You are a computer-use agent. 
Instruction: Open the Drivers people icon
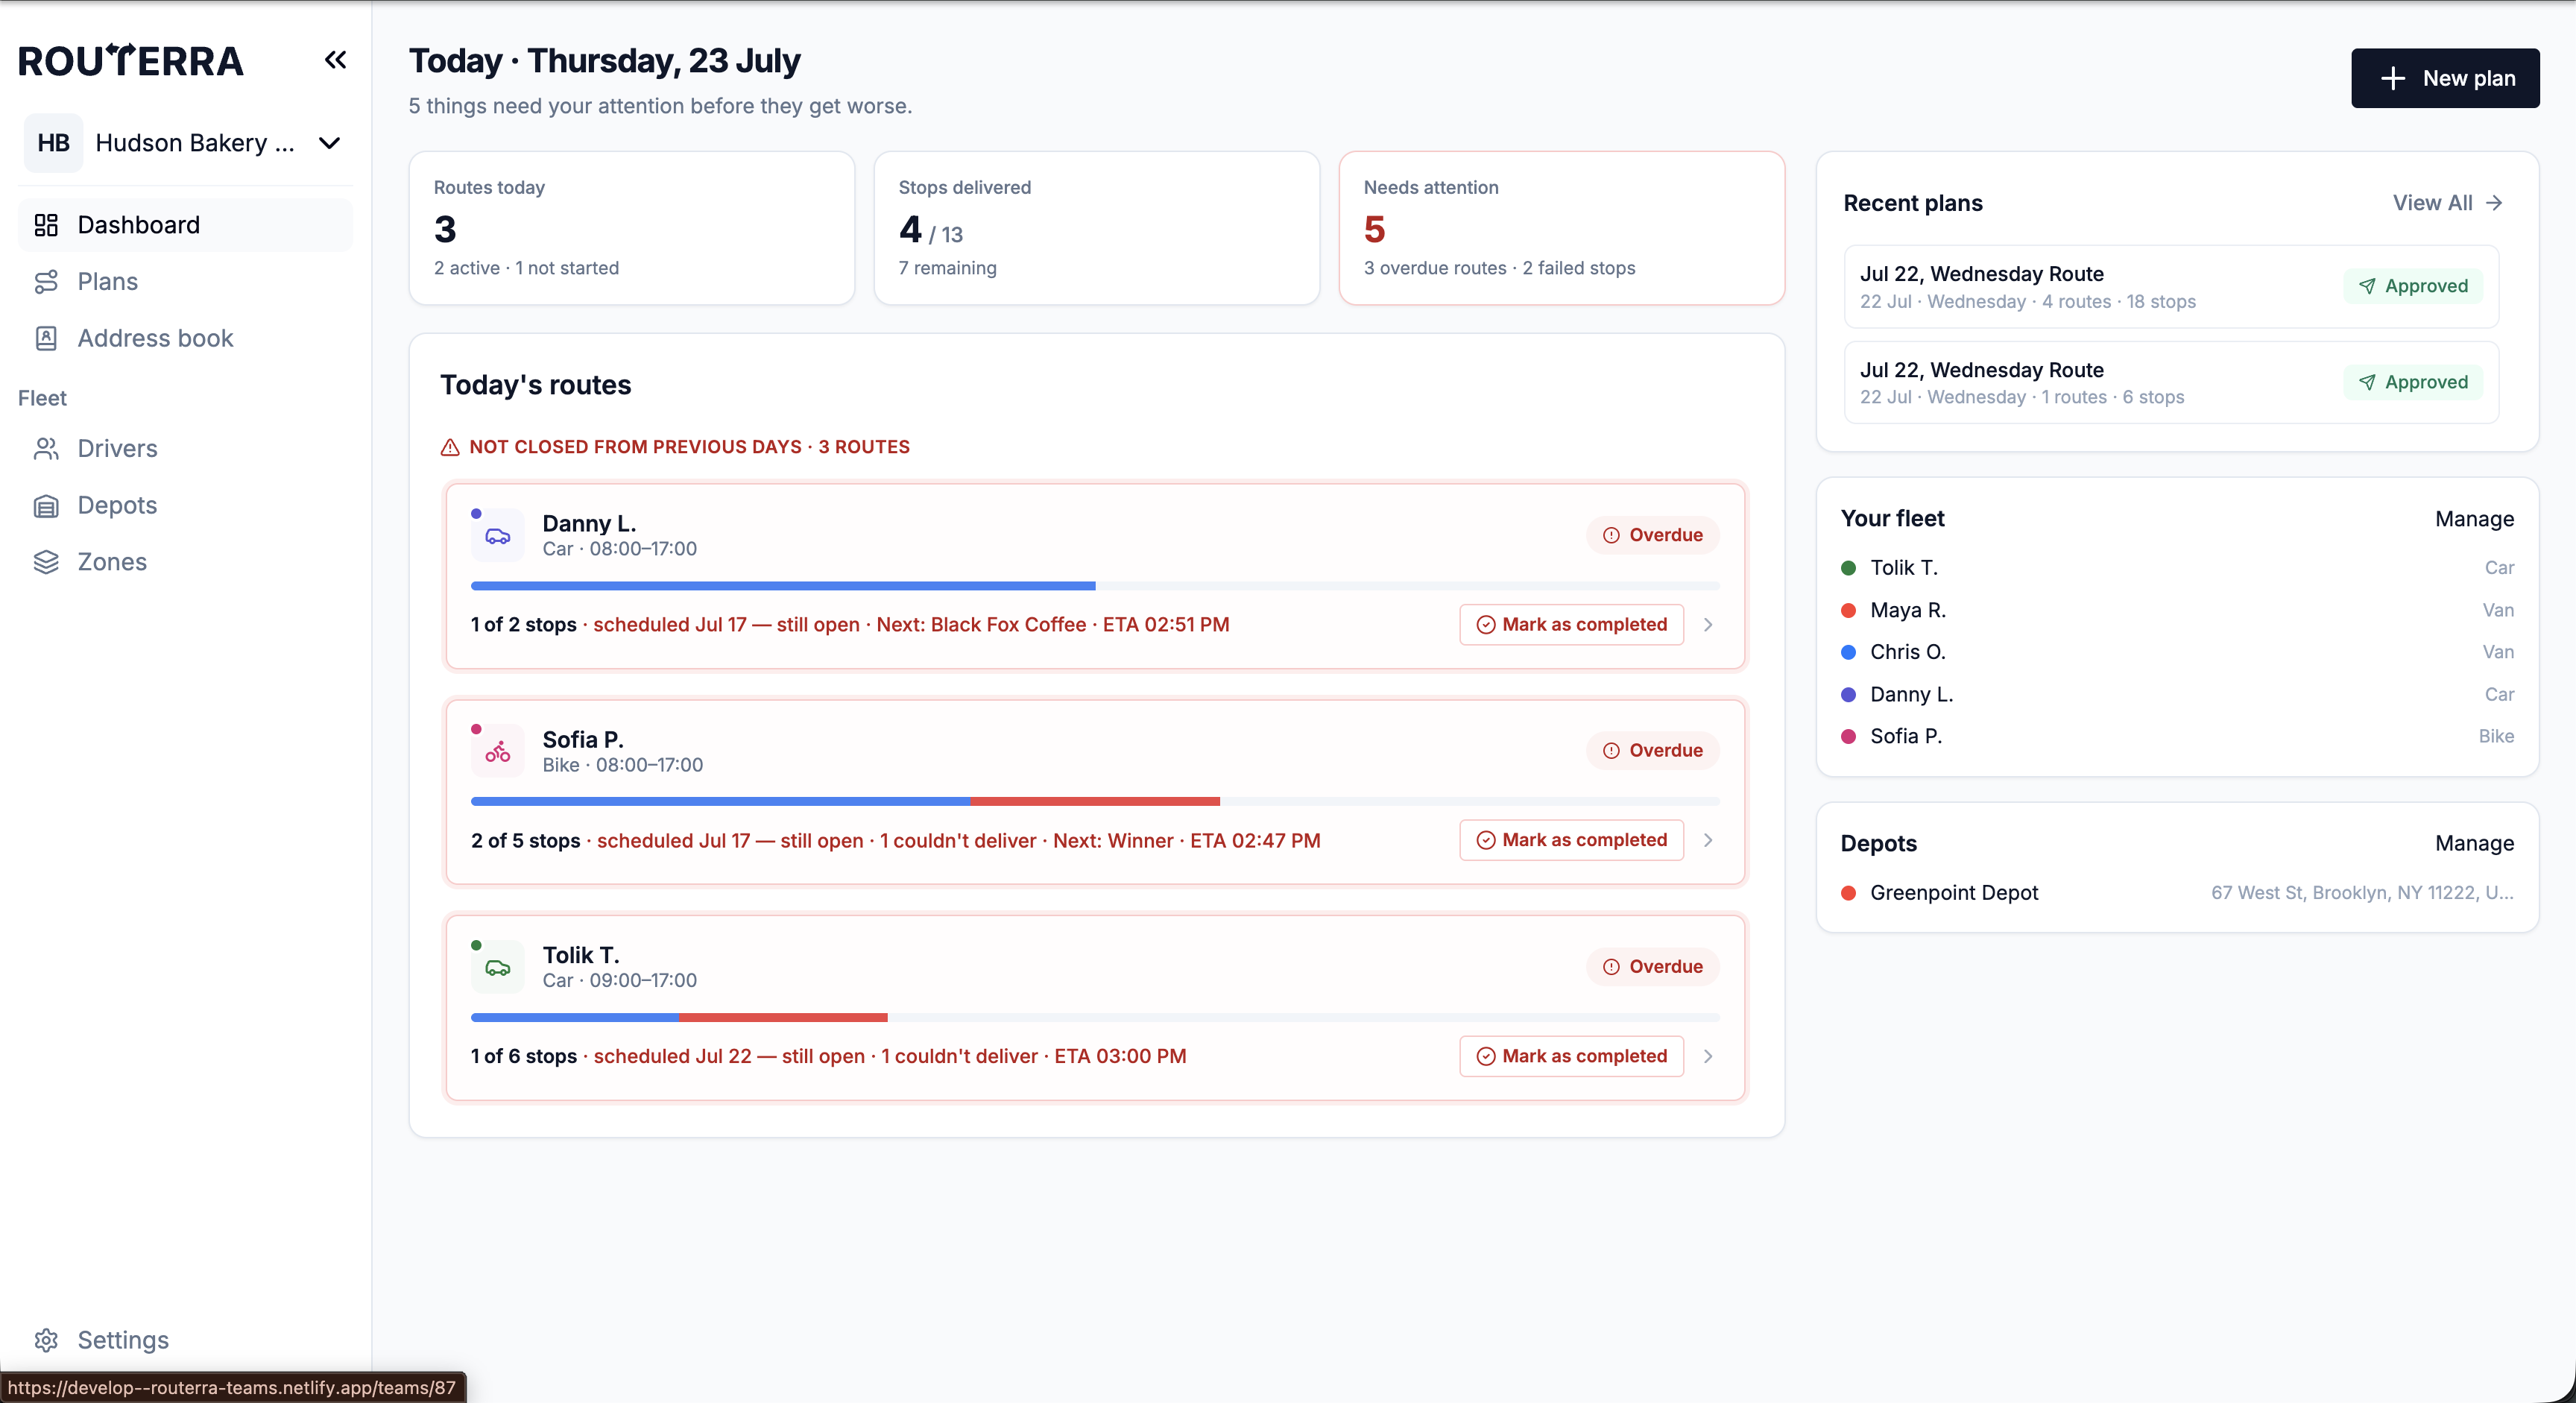(46, 448)
